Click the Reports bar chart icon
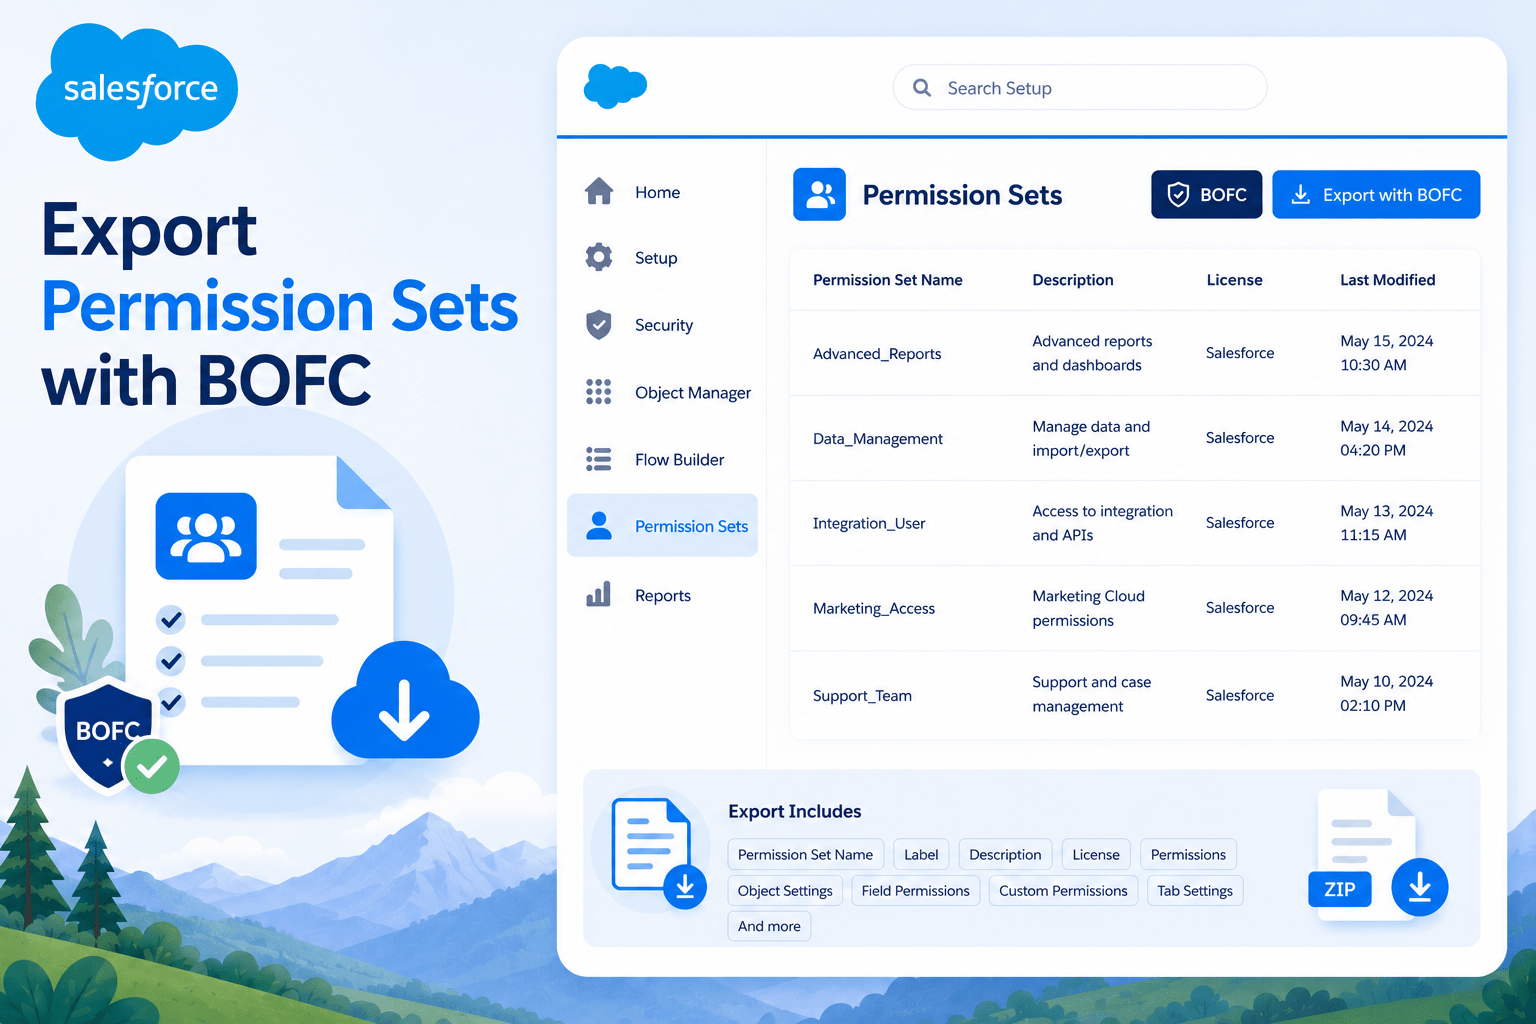1536x1024 pixels. [599, 594]
